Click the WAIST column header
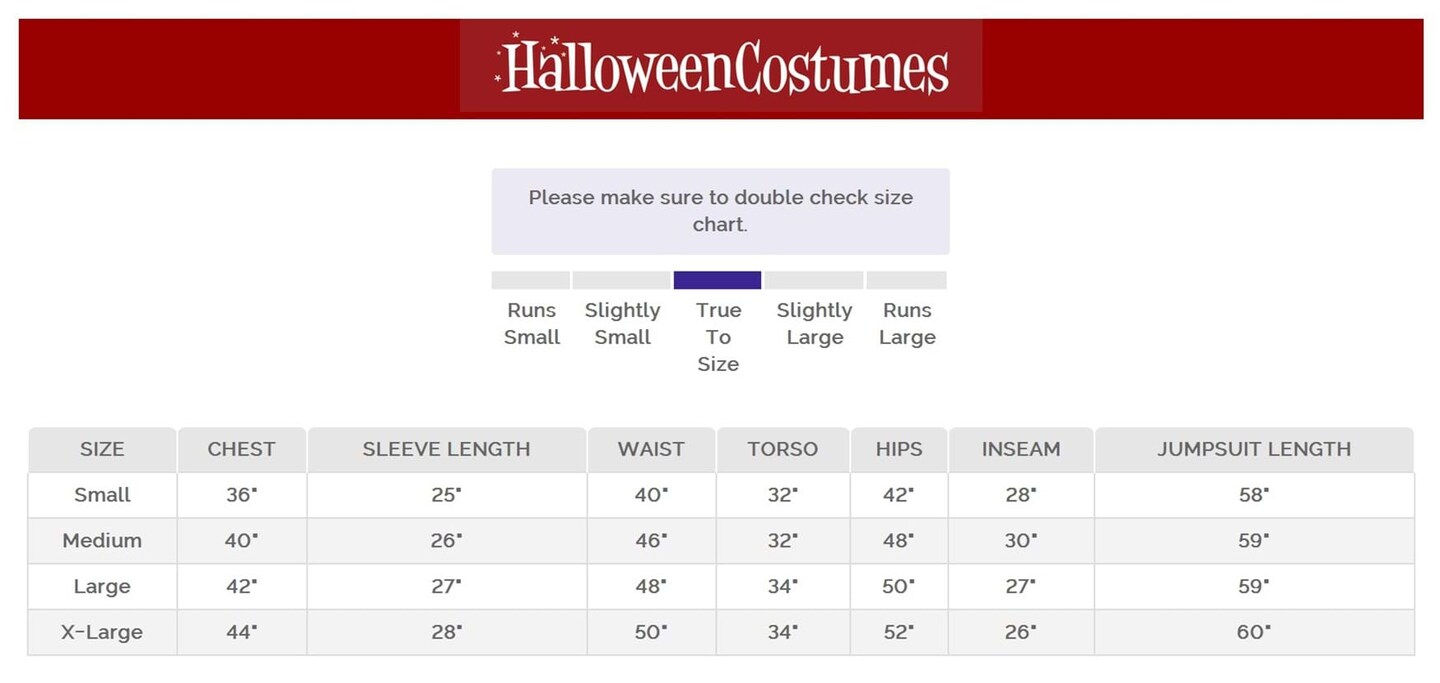Image resolution: width=1440 pixels, height=683 pixels. (x=651, y=450)
